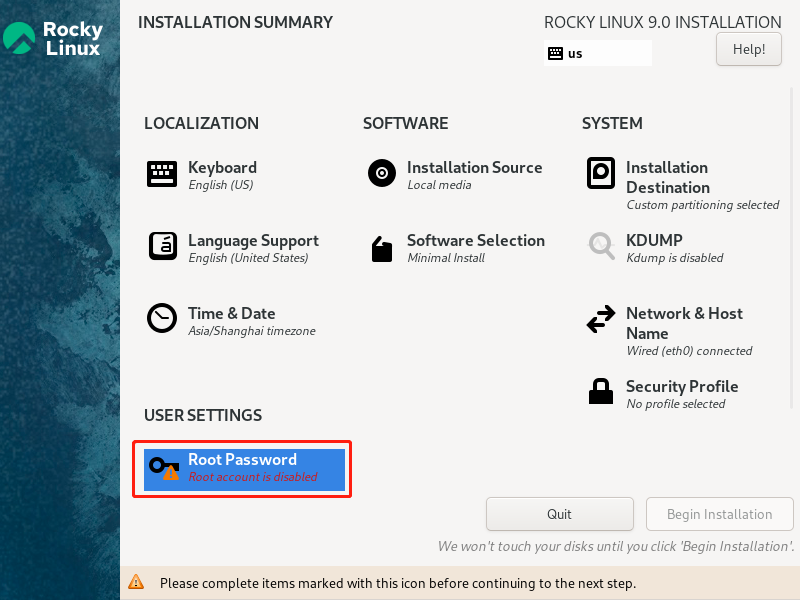
Task: Click the Installation Source disc icon
Action: click(x=382, y=174)
